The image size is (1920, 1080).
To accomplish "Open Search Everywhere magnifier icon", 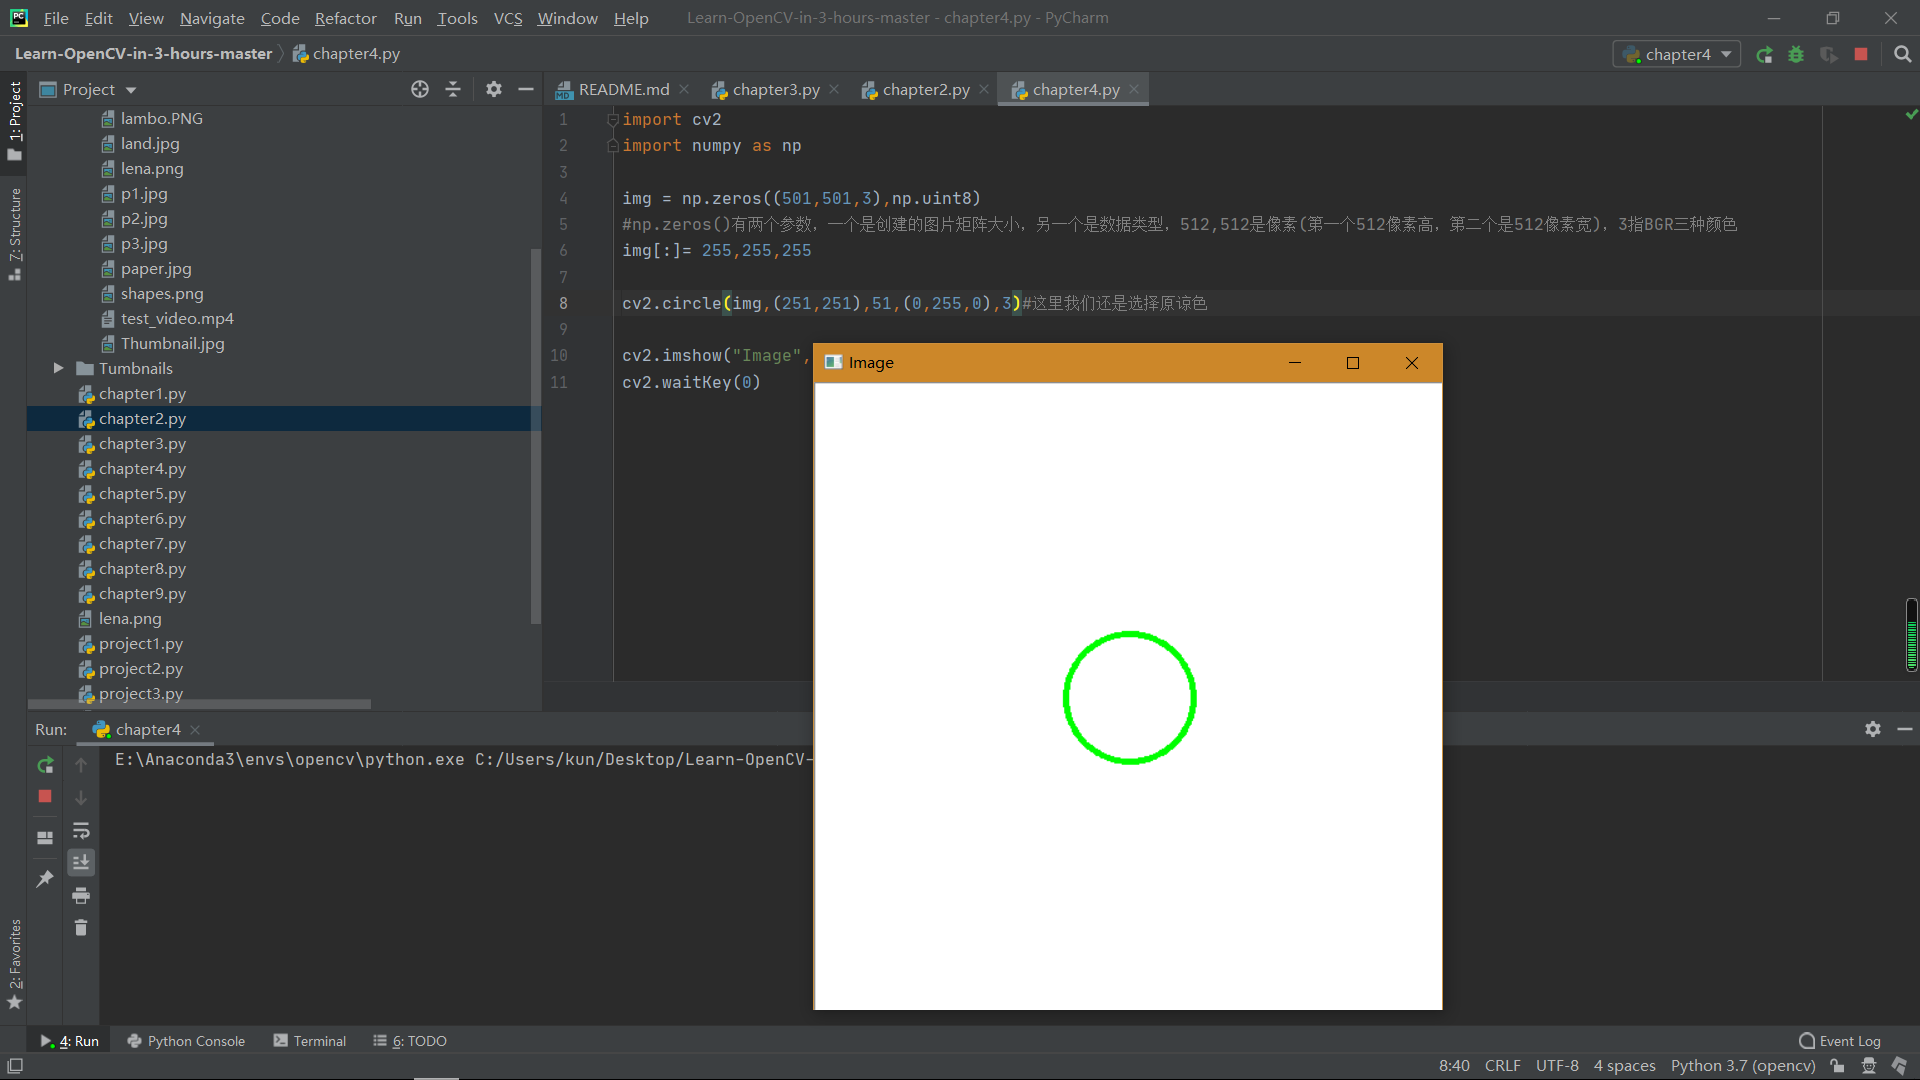I will [1903, 55].
